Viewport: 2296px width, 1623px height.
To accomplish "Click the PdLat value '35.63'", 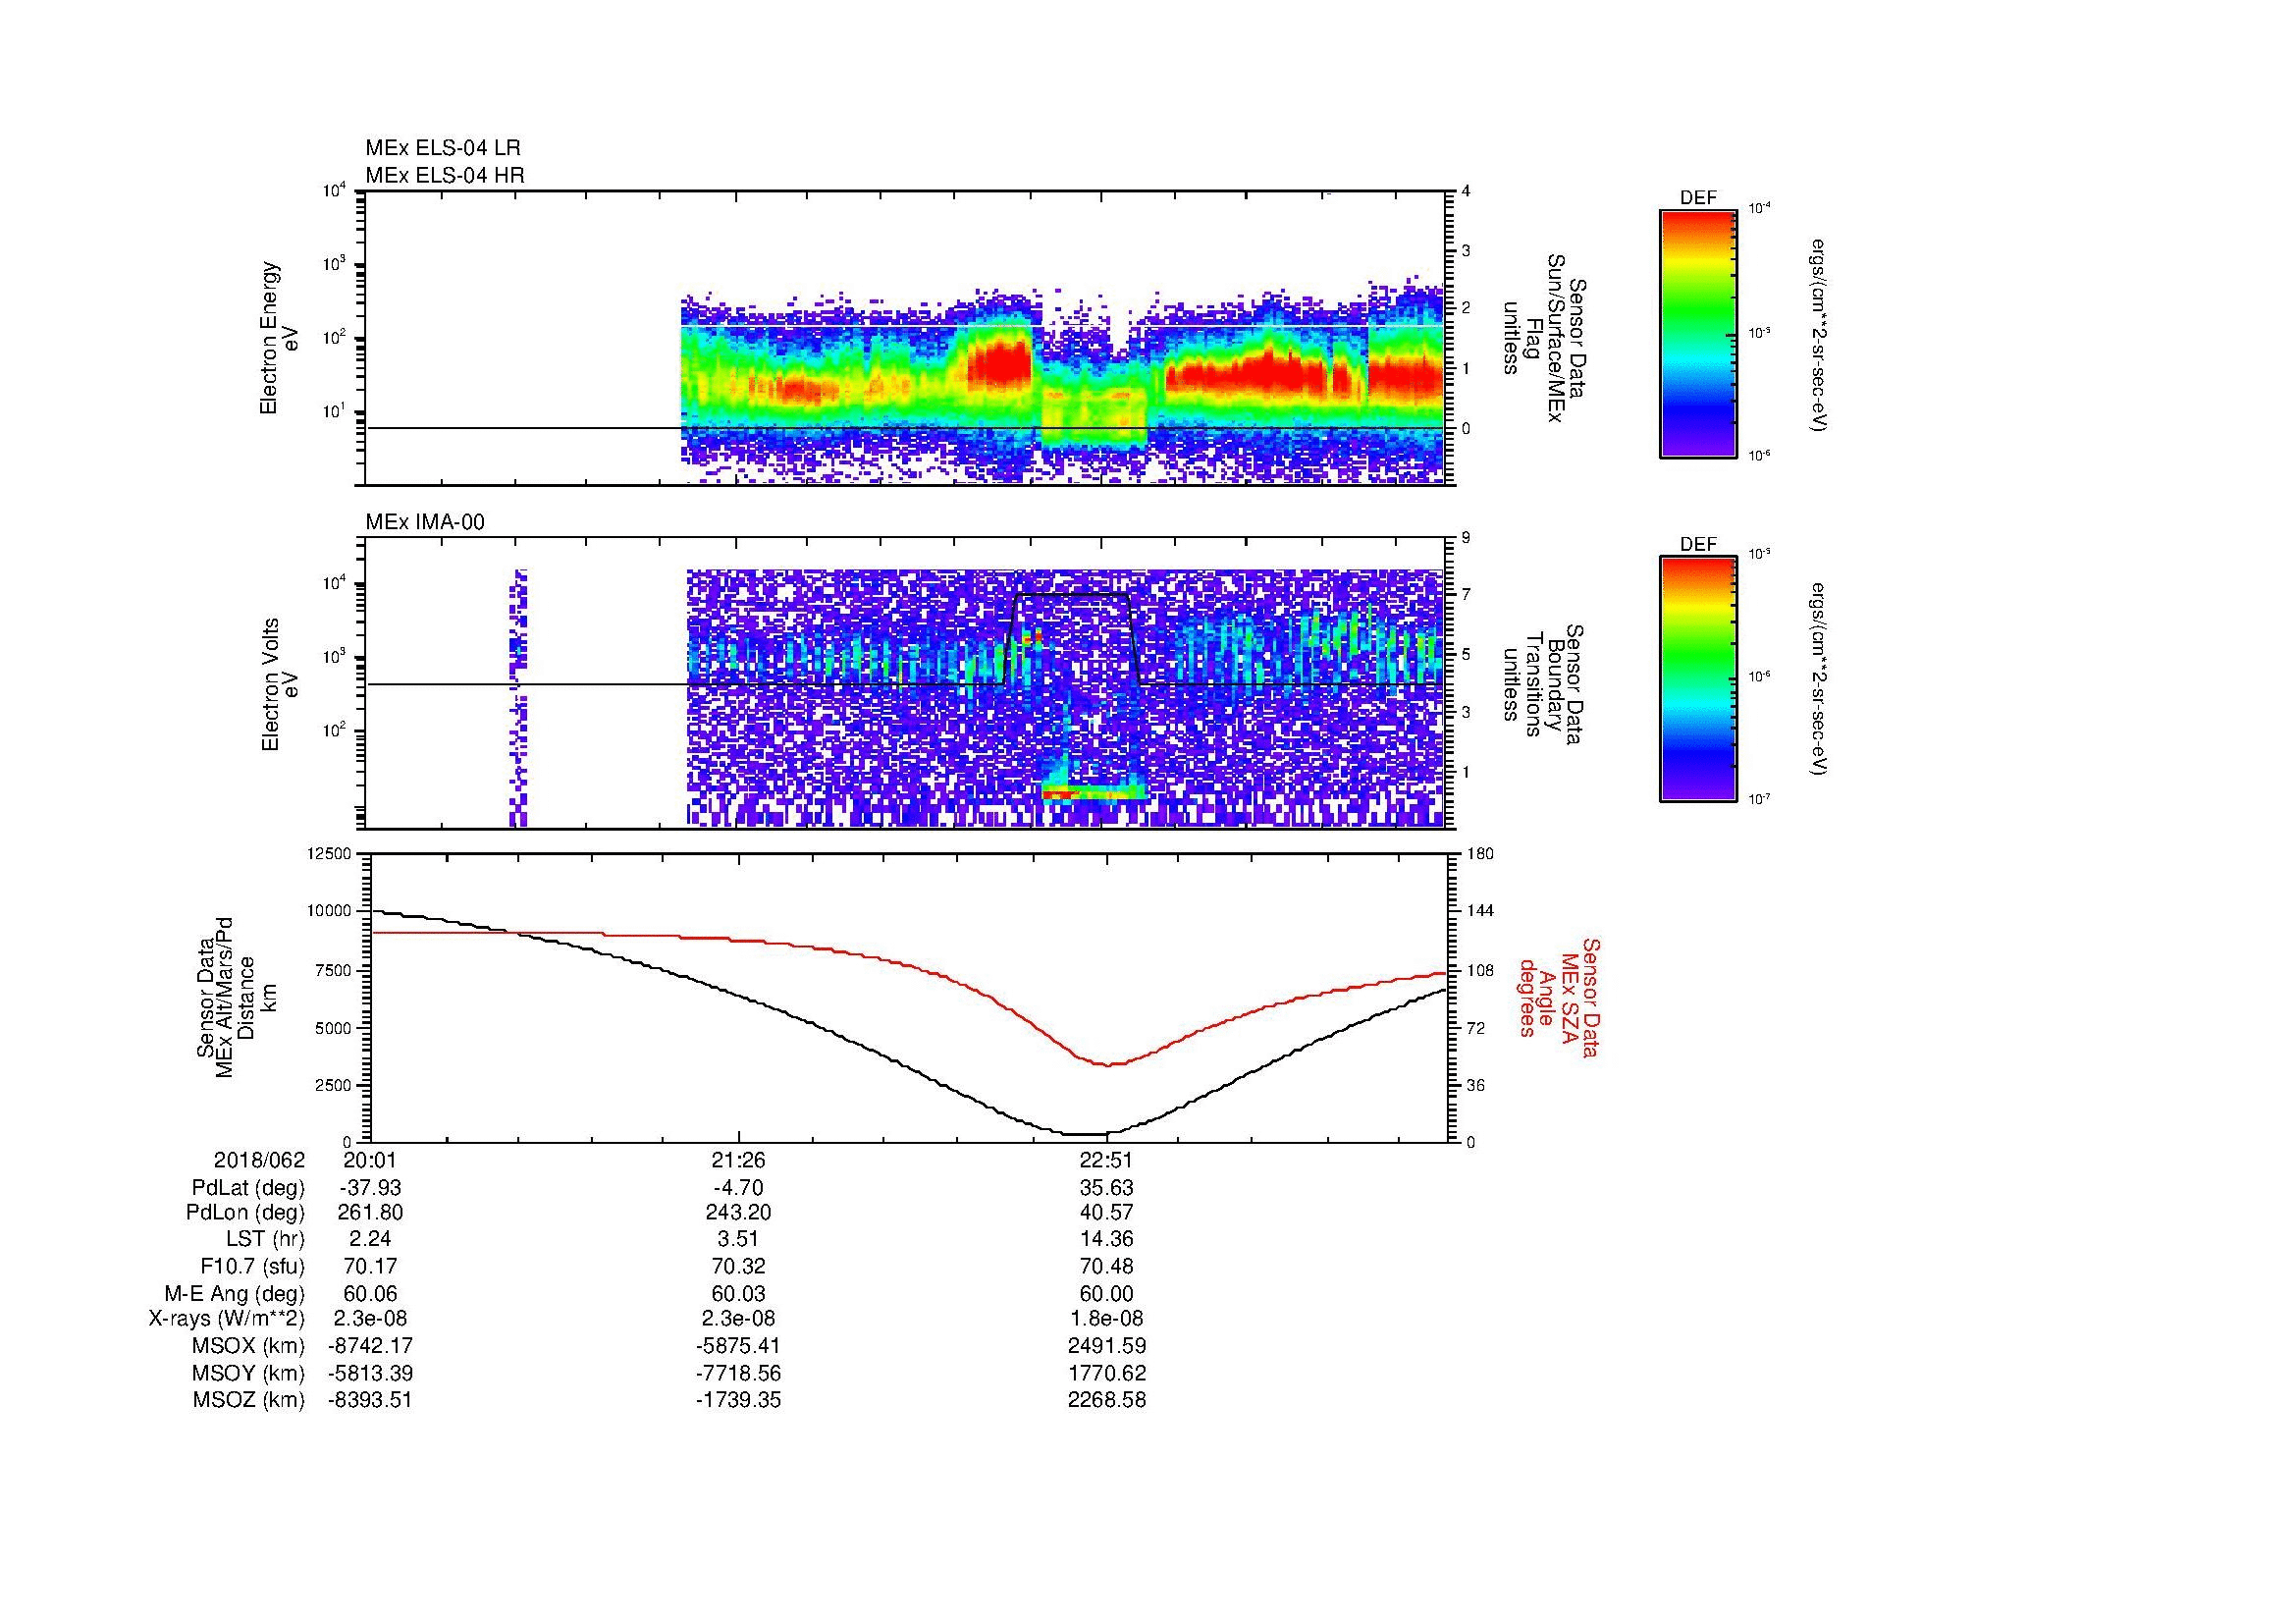I will 1106,1188.
